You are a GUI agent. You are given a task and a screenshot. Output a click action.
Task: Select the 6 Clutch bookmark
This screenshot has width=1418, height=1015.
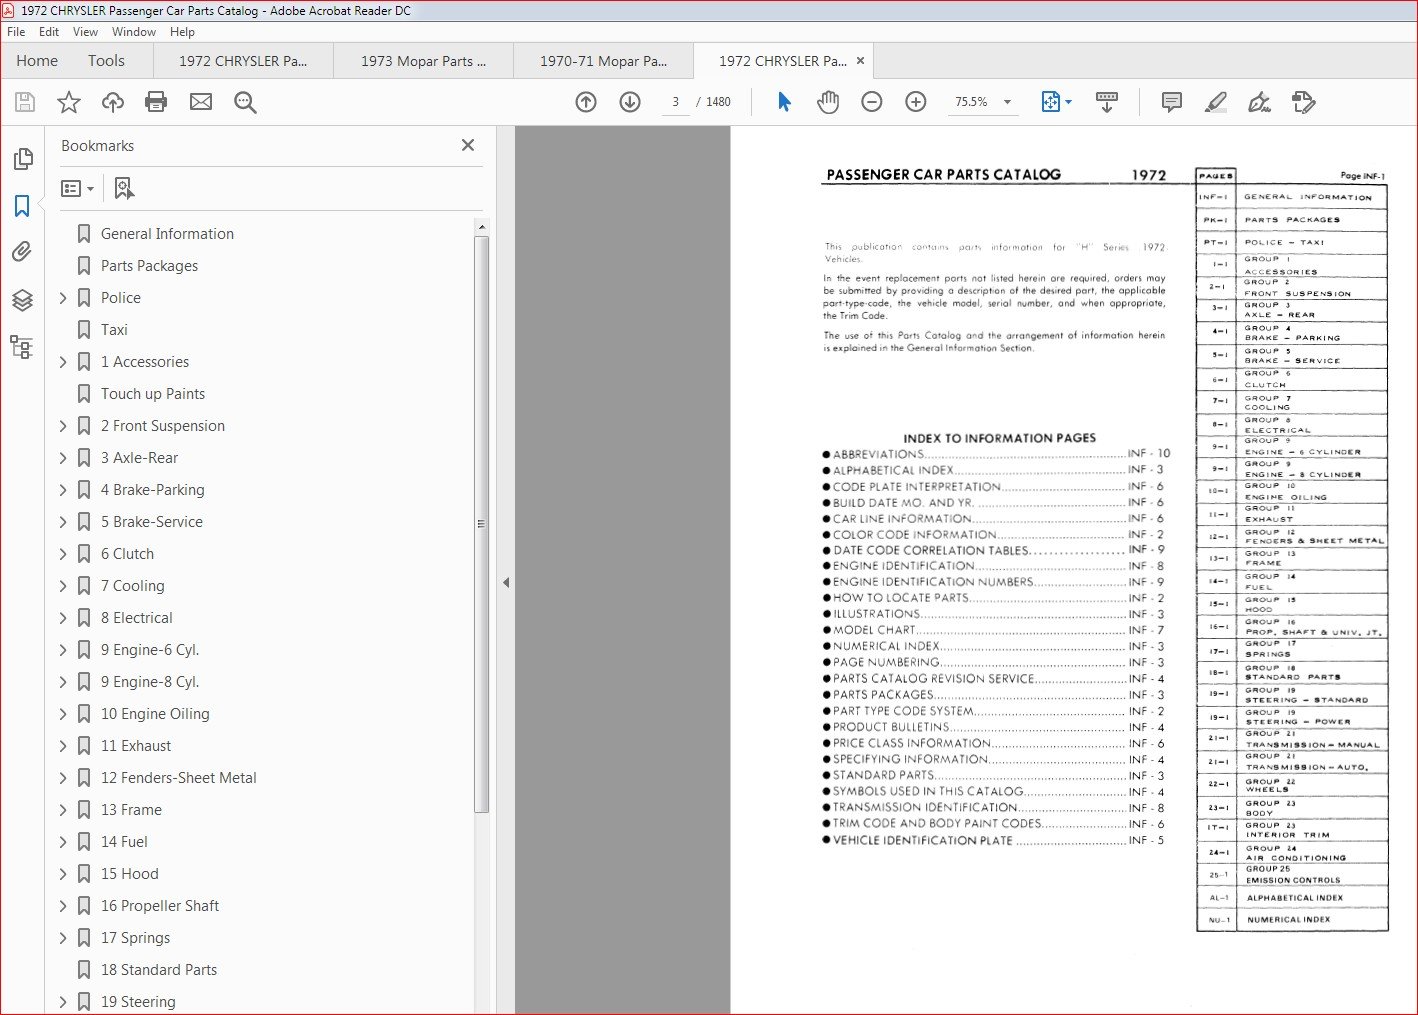(x=127, y=554)
